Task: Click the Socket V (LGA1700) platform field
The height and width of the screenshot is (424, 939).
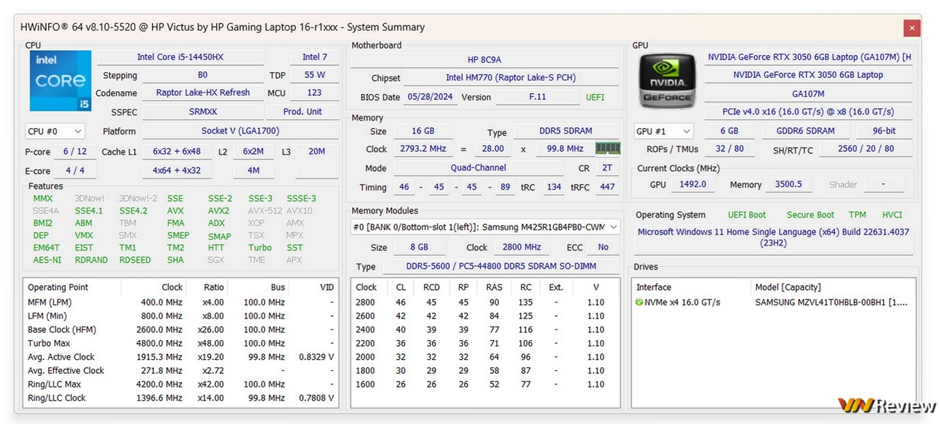Action: pos(240,131)
